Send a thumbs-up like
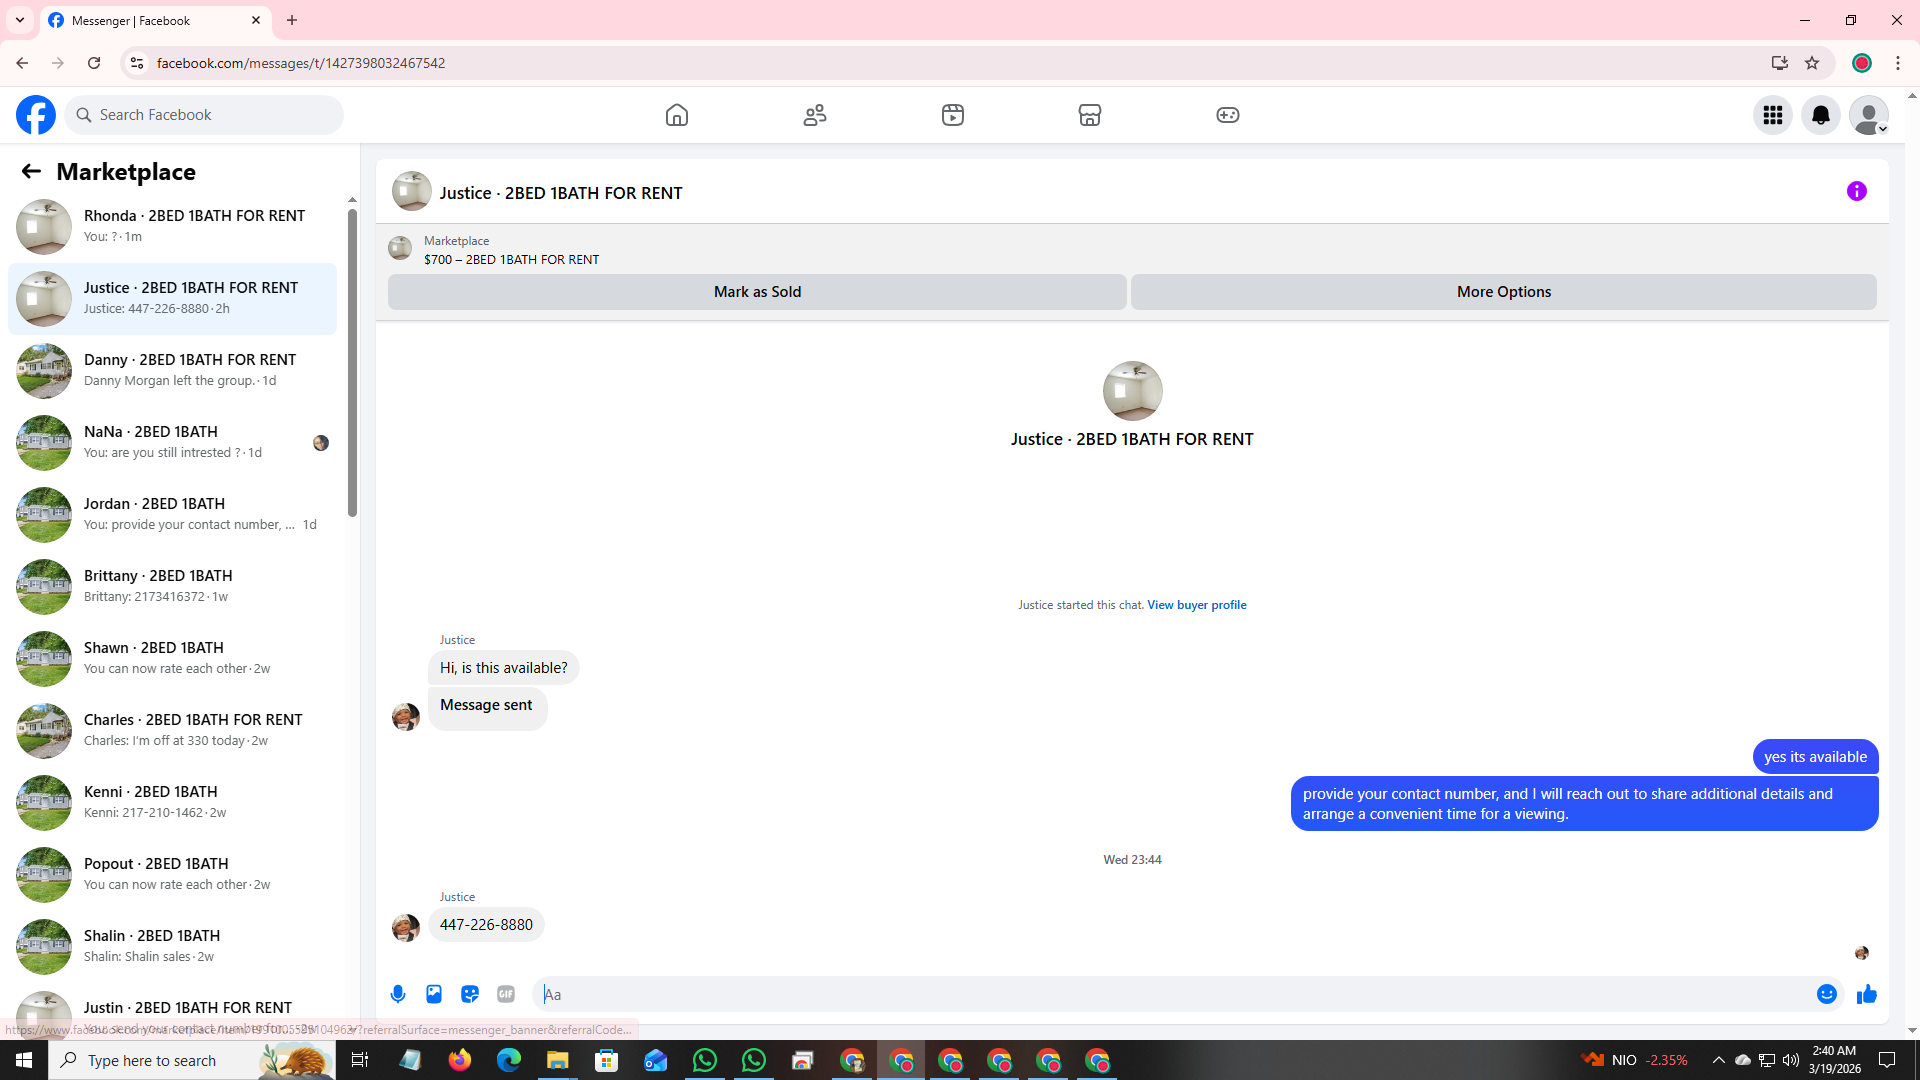1920x1080 pixels. pyautogui.click(x=1866, y=994)
